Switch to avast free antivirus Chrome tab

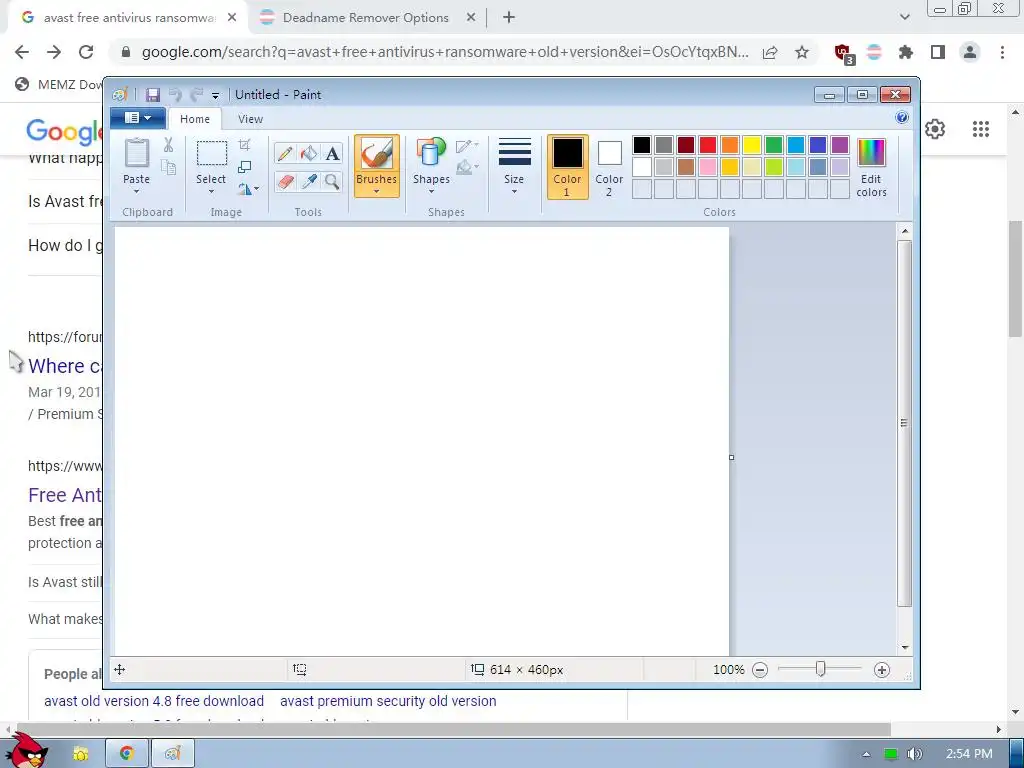[128, 18]
